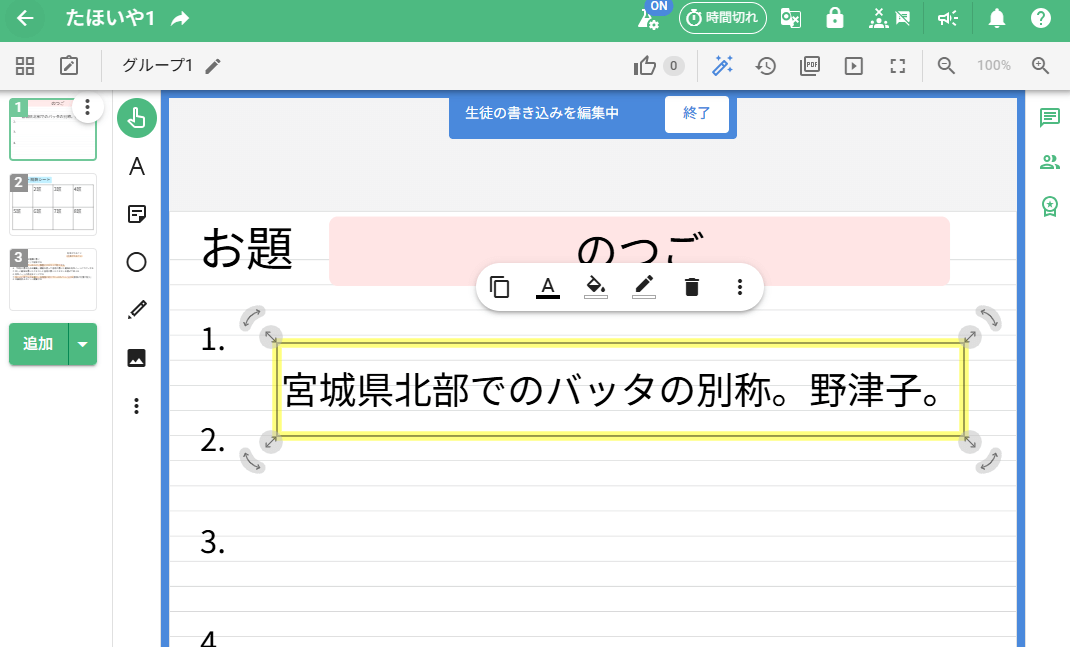Open more options in floating text toolbar
The image size is (1070, 647).
click(x=740, y=288)
